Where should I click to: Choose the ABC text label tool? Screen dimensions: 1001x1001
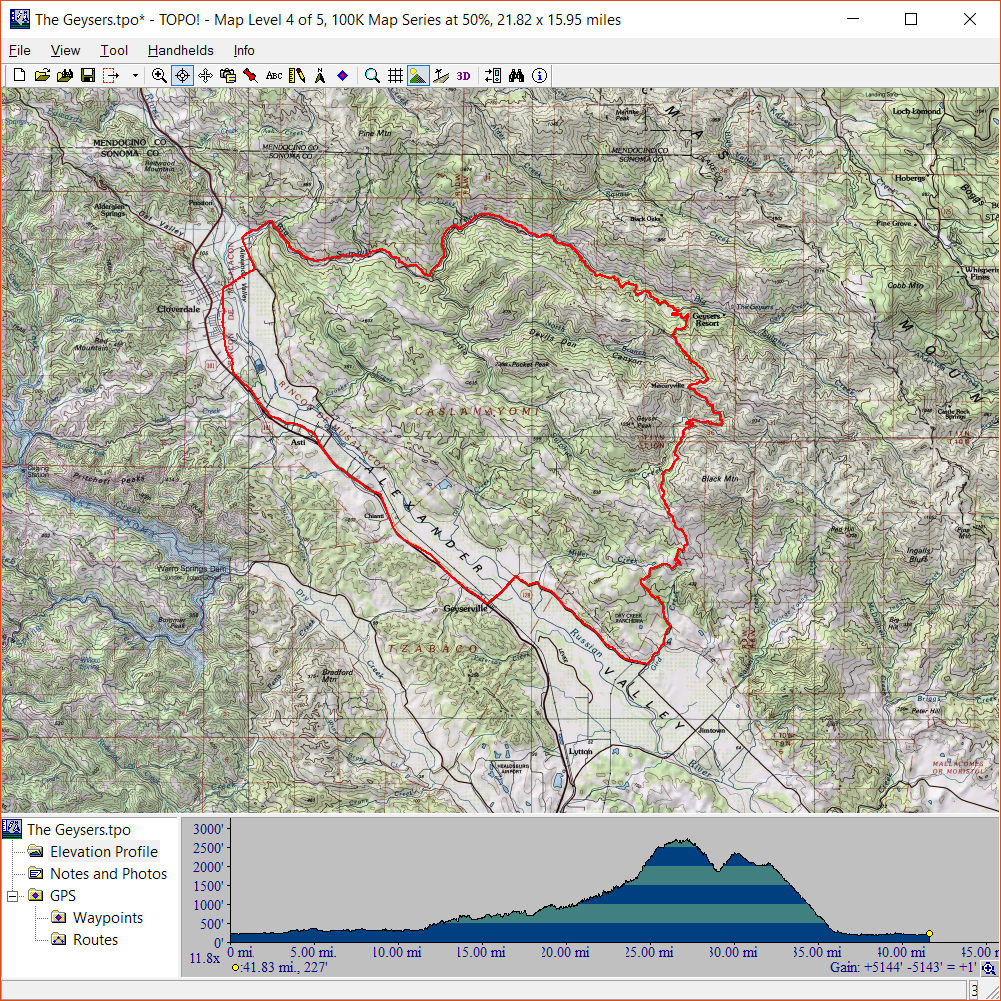(274, 75)
